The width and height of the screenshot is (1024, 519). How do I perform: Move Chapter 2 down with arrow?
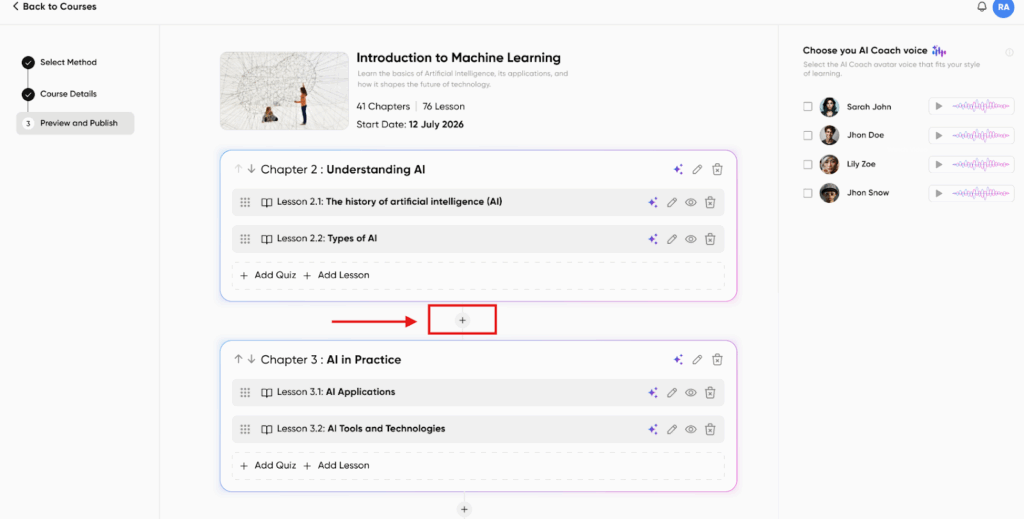point(251,170)
